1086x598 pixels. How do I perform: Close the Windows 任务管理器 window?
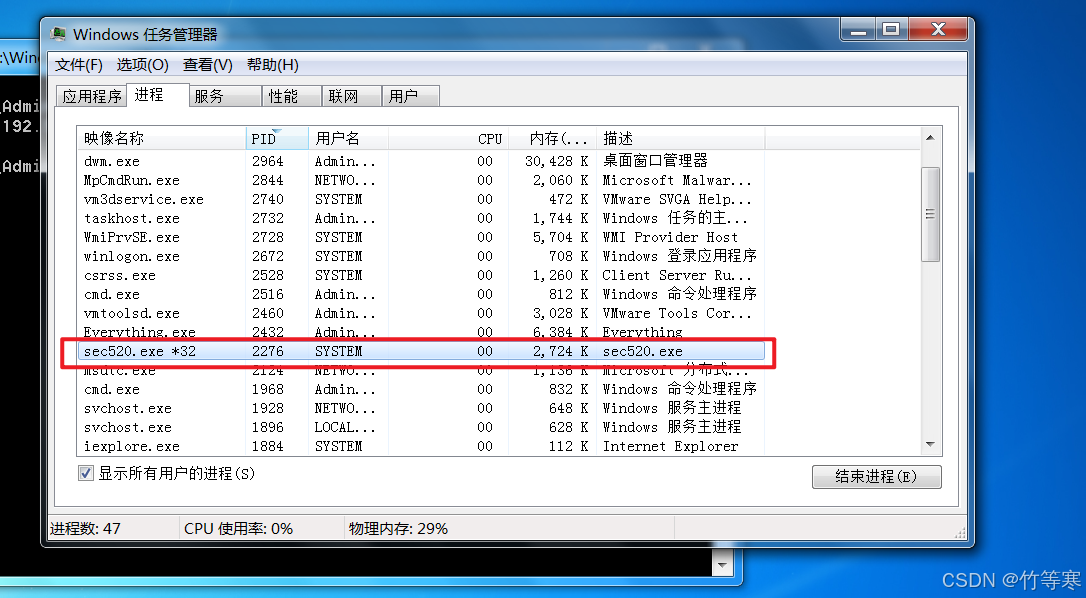pyautogui.click(x=938, y=30)
